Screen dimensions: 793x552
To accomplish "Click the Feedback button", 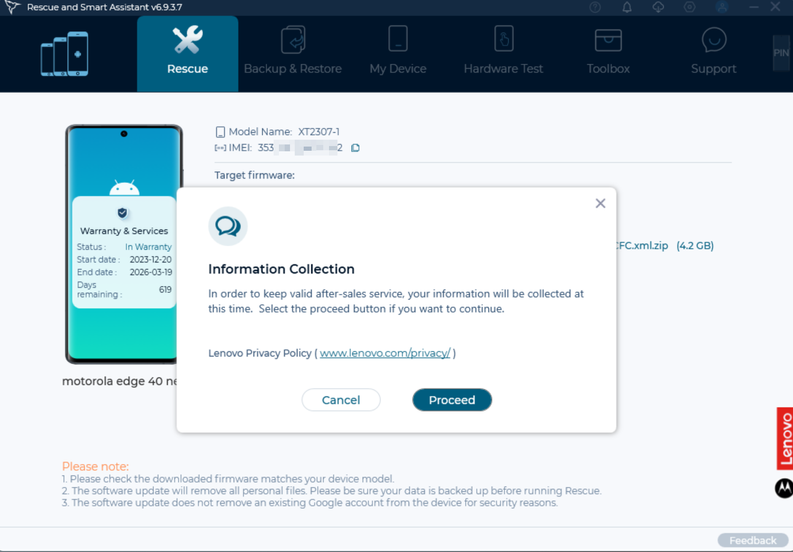I will 752,540.
